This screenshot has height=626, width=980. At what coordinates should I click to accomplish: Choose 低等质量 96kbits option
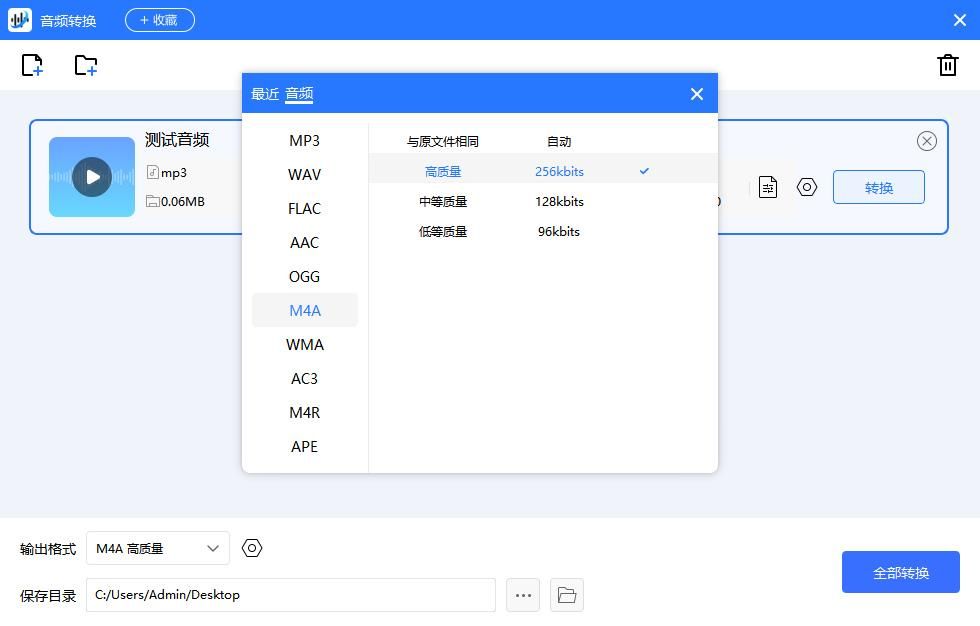(x=542, y=232)
